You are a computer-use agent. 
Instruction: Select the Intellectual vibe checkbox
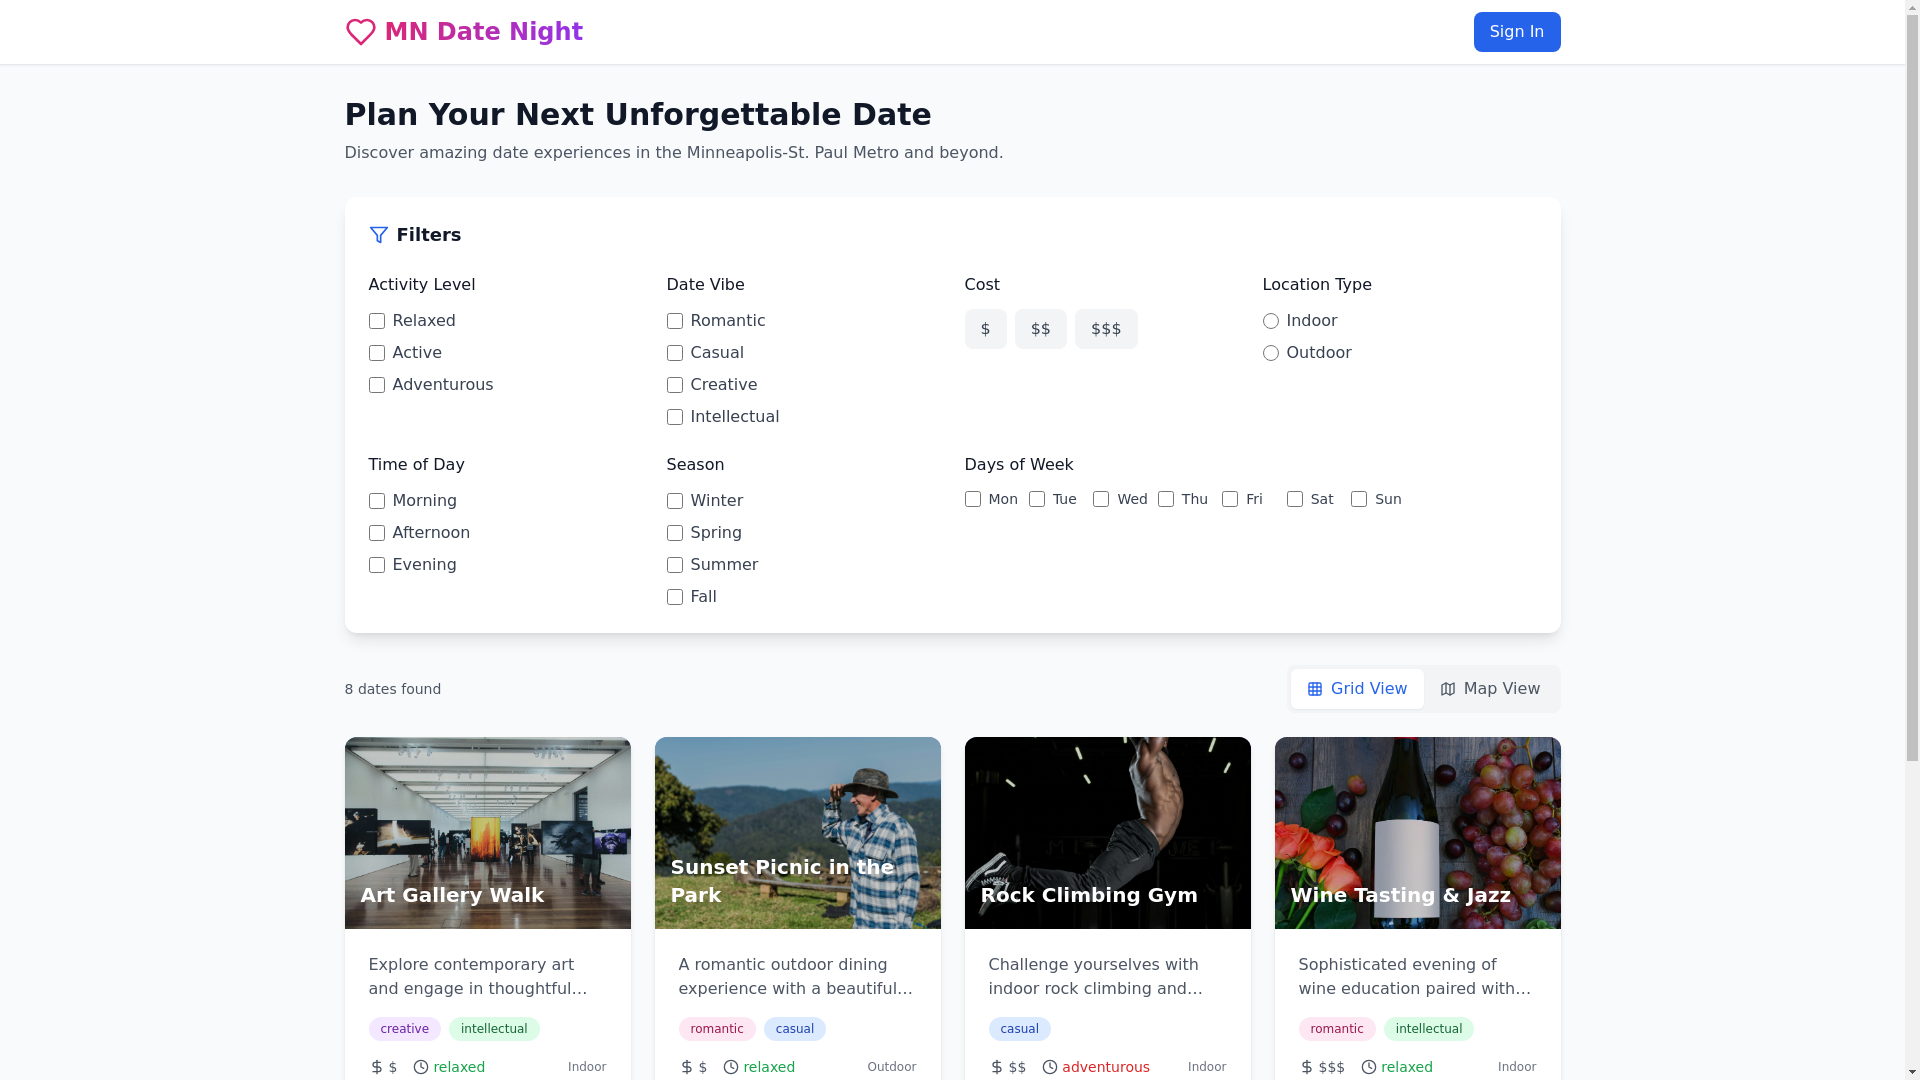pos(675,417)
